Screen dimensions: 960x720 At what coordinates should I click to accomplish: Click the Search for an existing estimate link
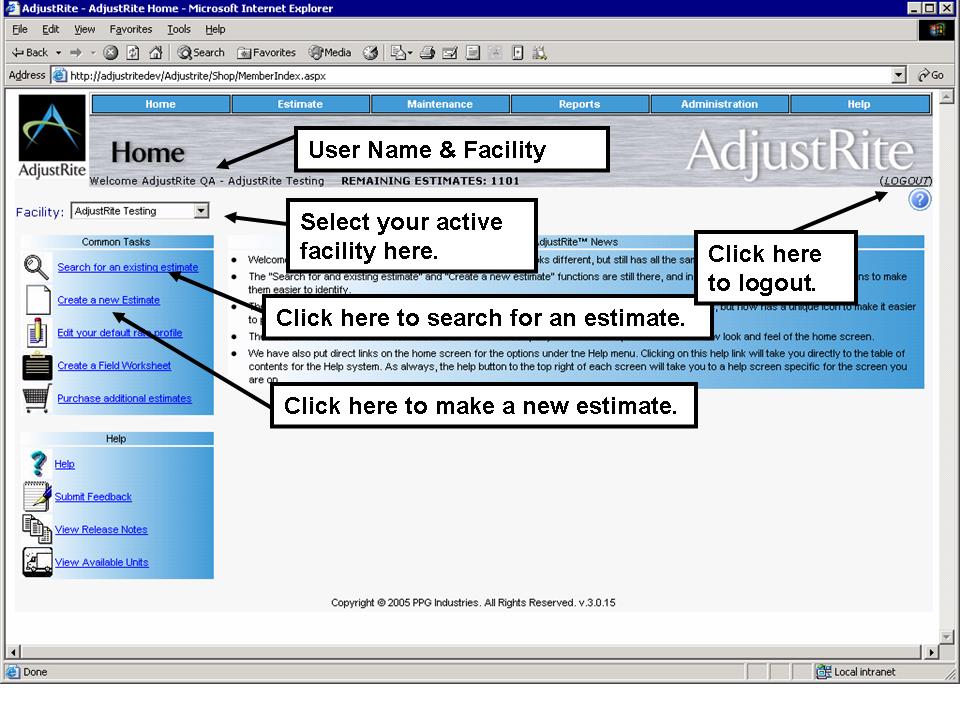[127, 268]
